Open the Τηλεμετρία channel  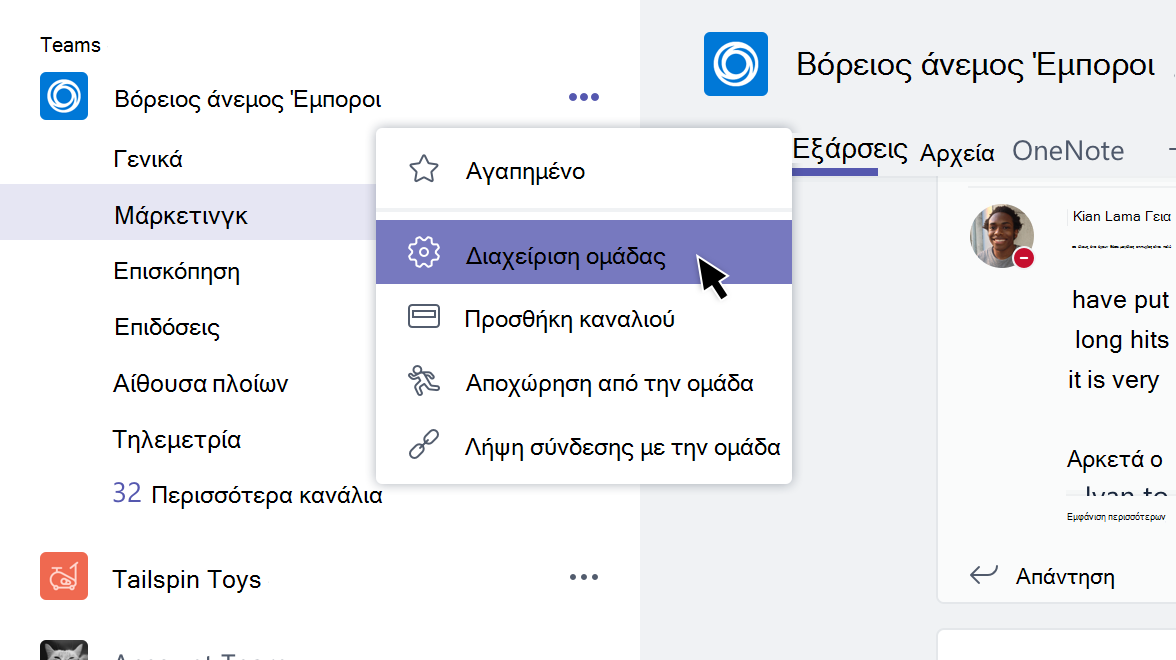click(x=177, y=440)
